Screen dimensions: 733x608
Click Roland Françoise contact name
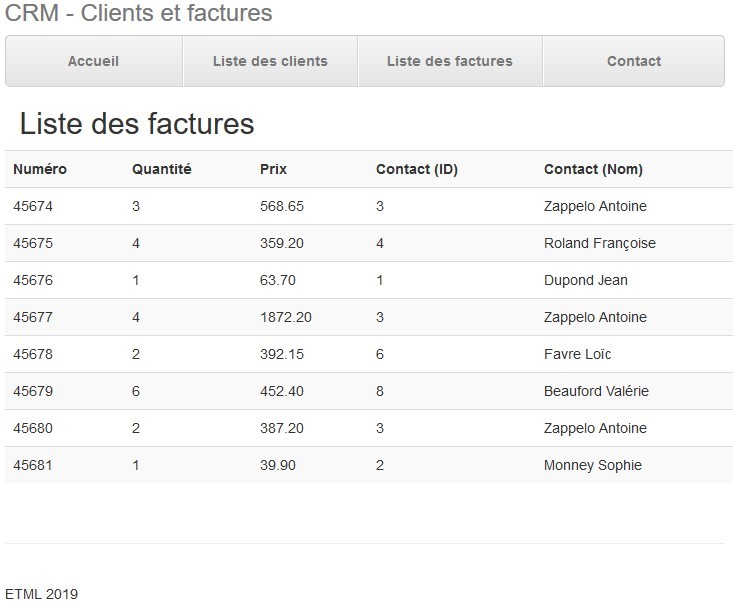[x=599, y=243]
